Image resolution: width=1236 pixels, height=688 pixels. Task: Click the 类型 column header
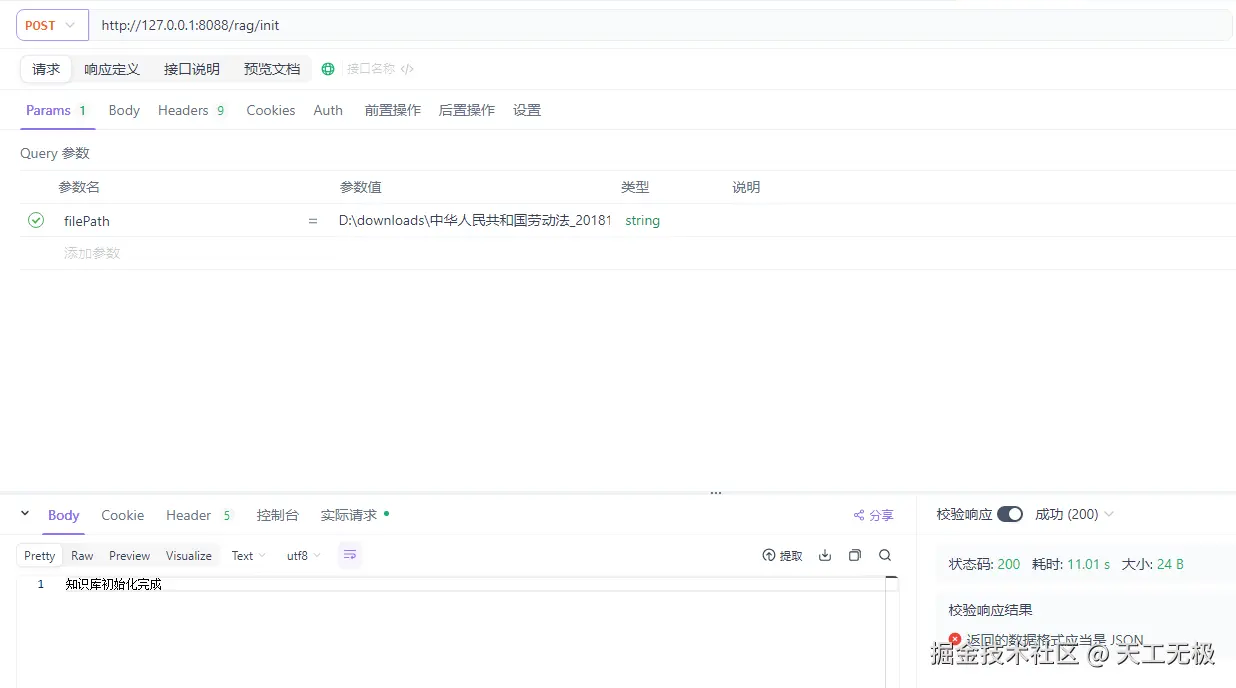tap(635, 187)
